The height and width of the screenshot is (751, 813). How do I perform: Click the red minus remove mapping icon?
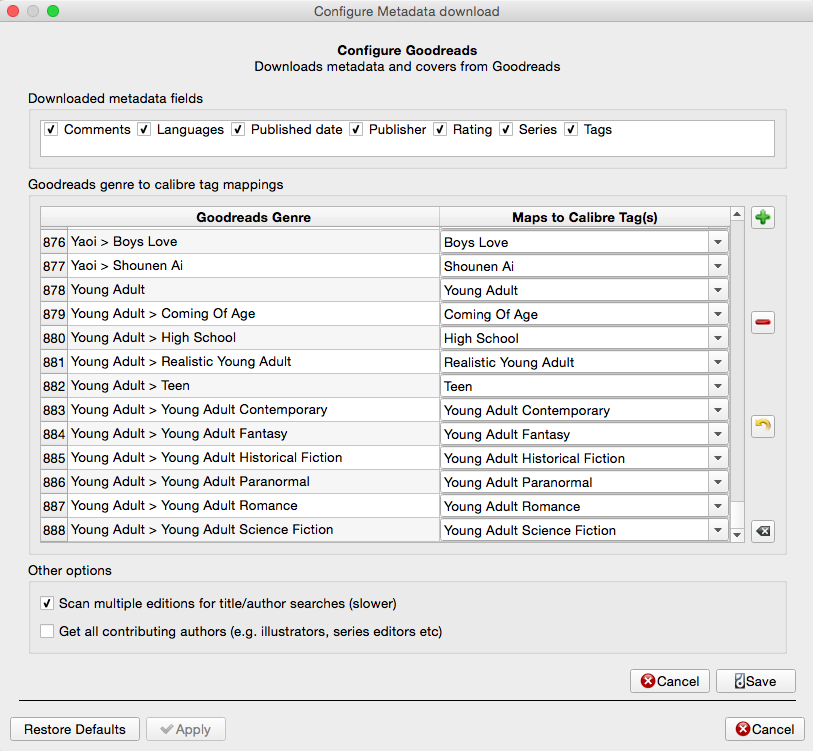pyautogui.click(x=763, y=322)
